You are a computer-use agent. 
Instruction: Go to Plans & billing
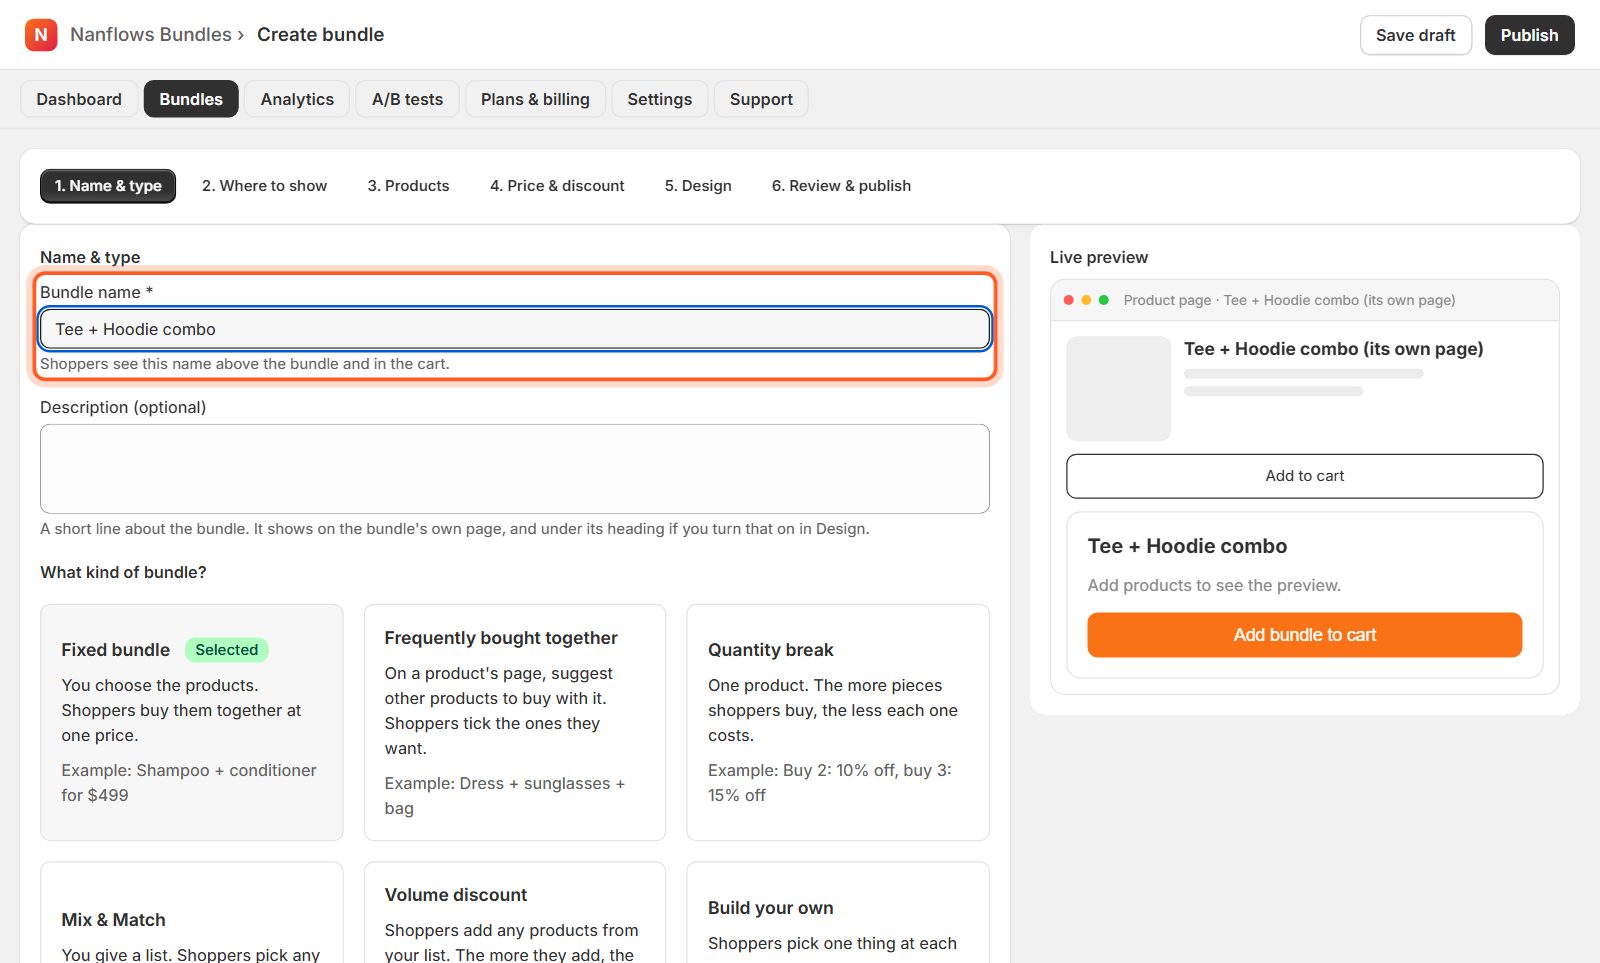pyautogui.click(x=535, y=99)
